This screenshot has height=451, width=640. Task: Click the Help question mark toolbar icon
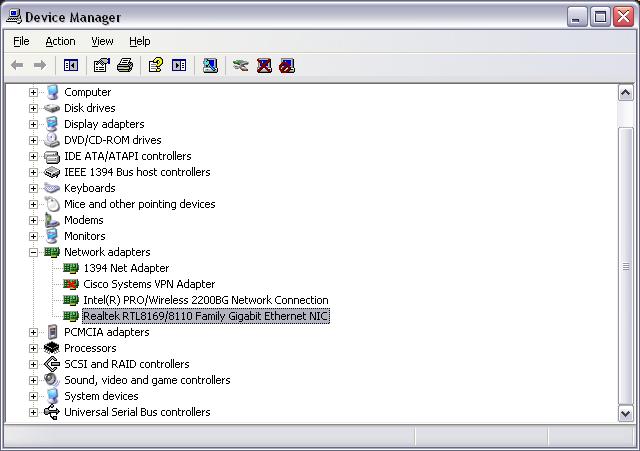coord(156,65)
